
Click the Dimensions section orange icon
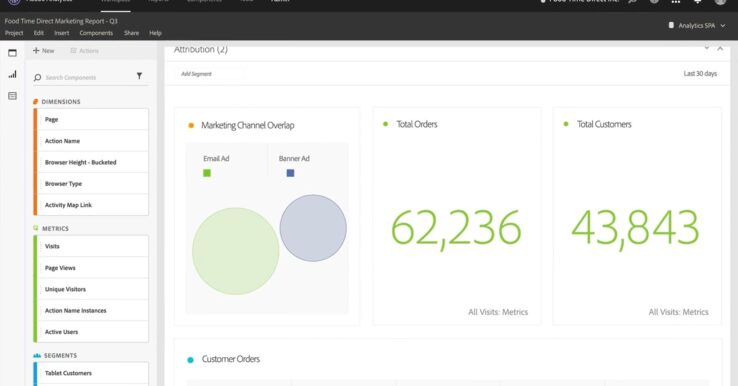pos(35,102)
